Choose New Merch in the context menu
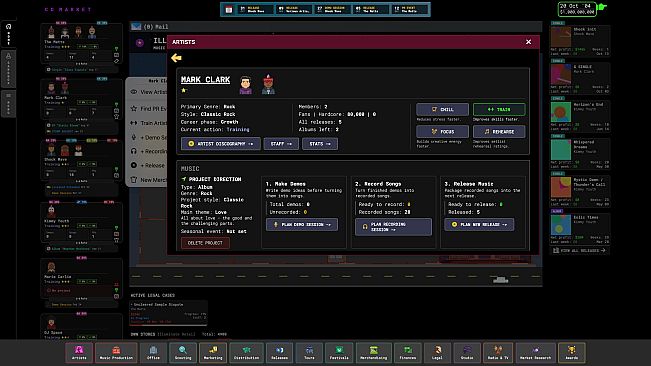 [148, 180]
